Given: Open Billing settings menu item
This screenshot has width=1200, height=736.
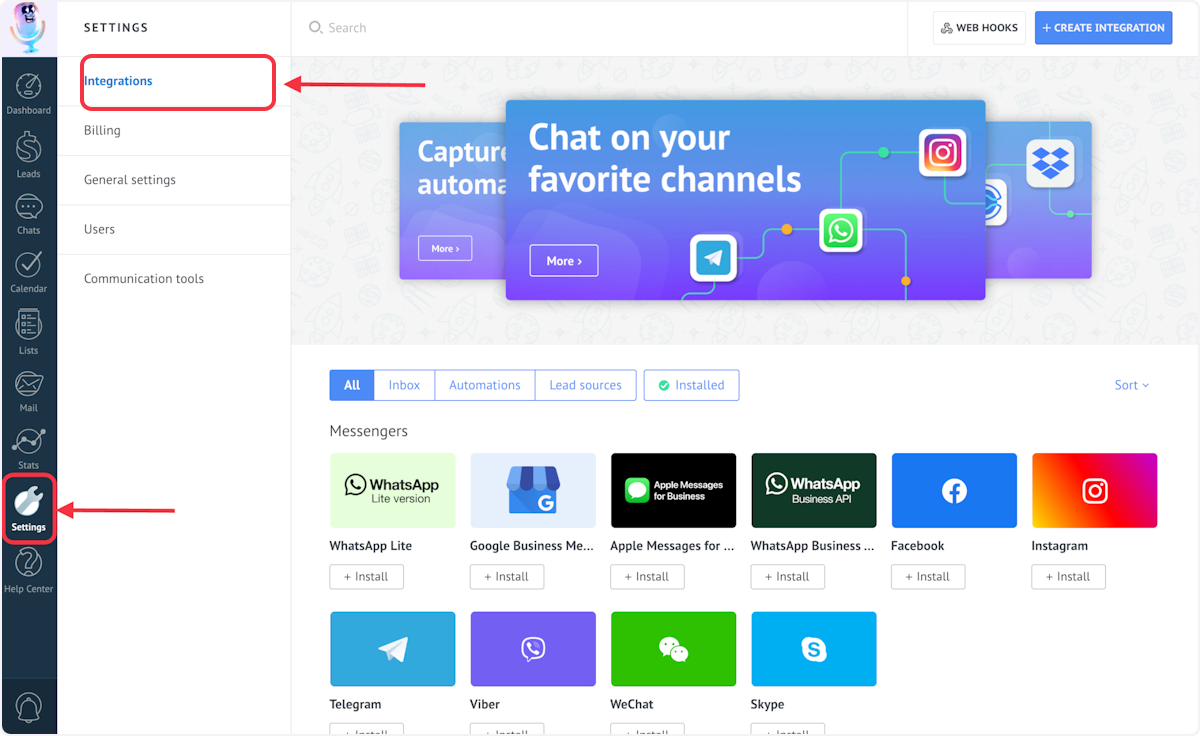Looking at the screenshot, I should (x=174, y=130).
